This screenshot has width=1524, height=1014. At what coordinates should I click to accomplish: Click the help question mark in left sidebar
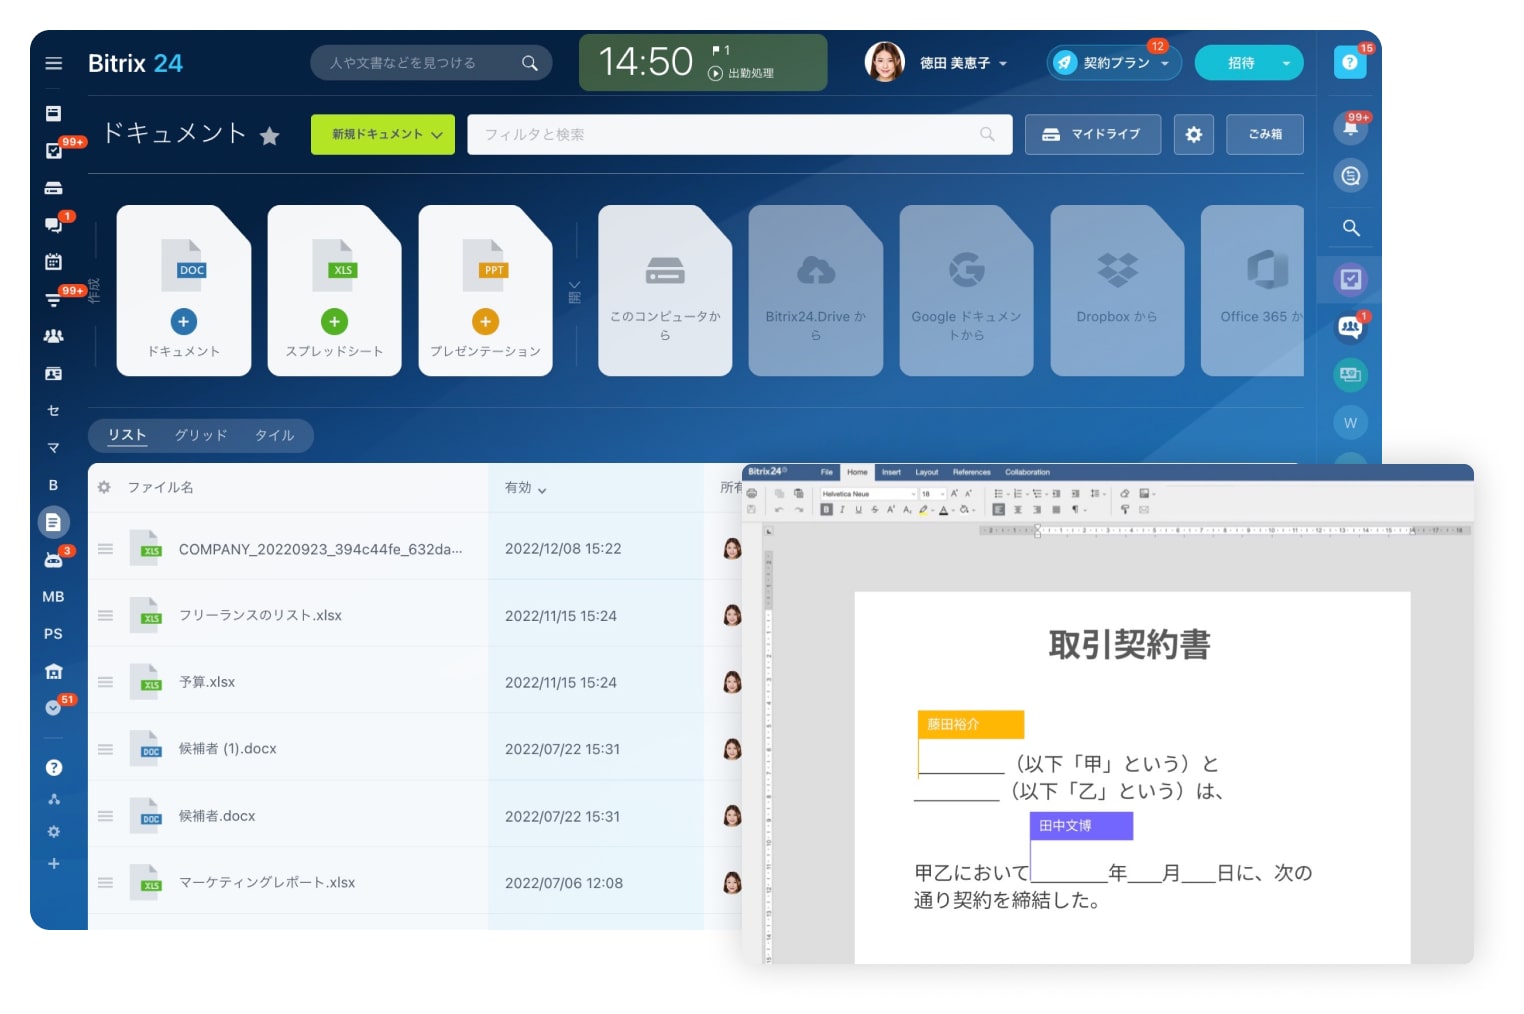click(x=54, y=768)
